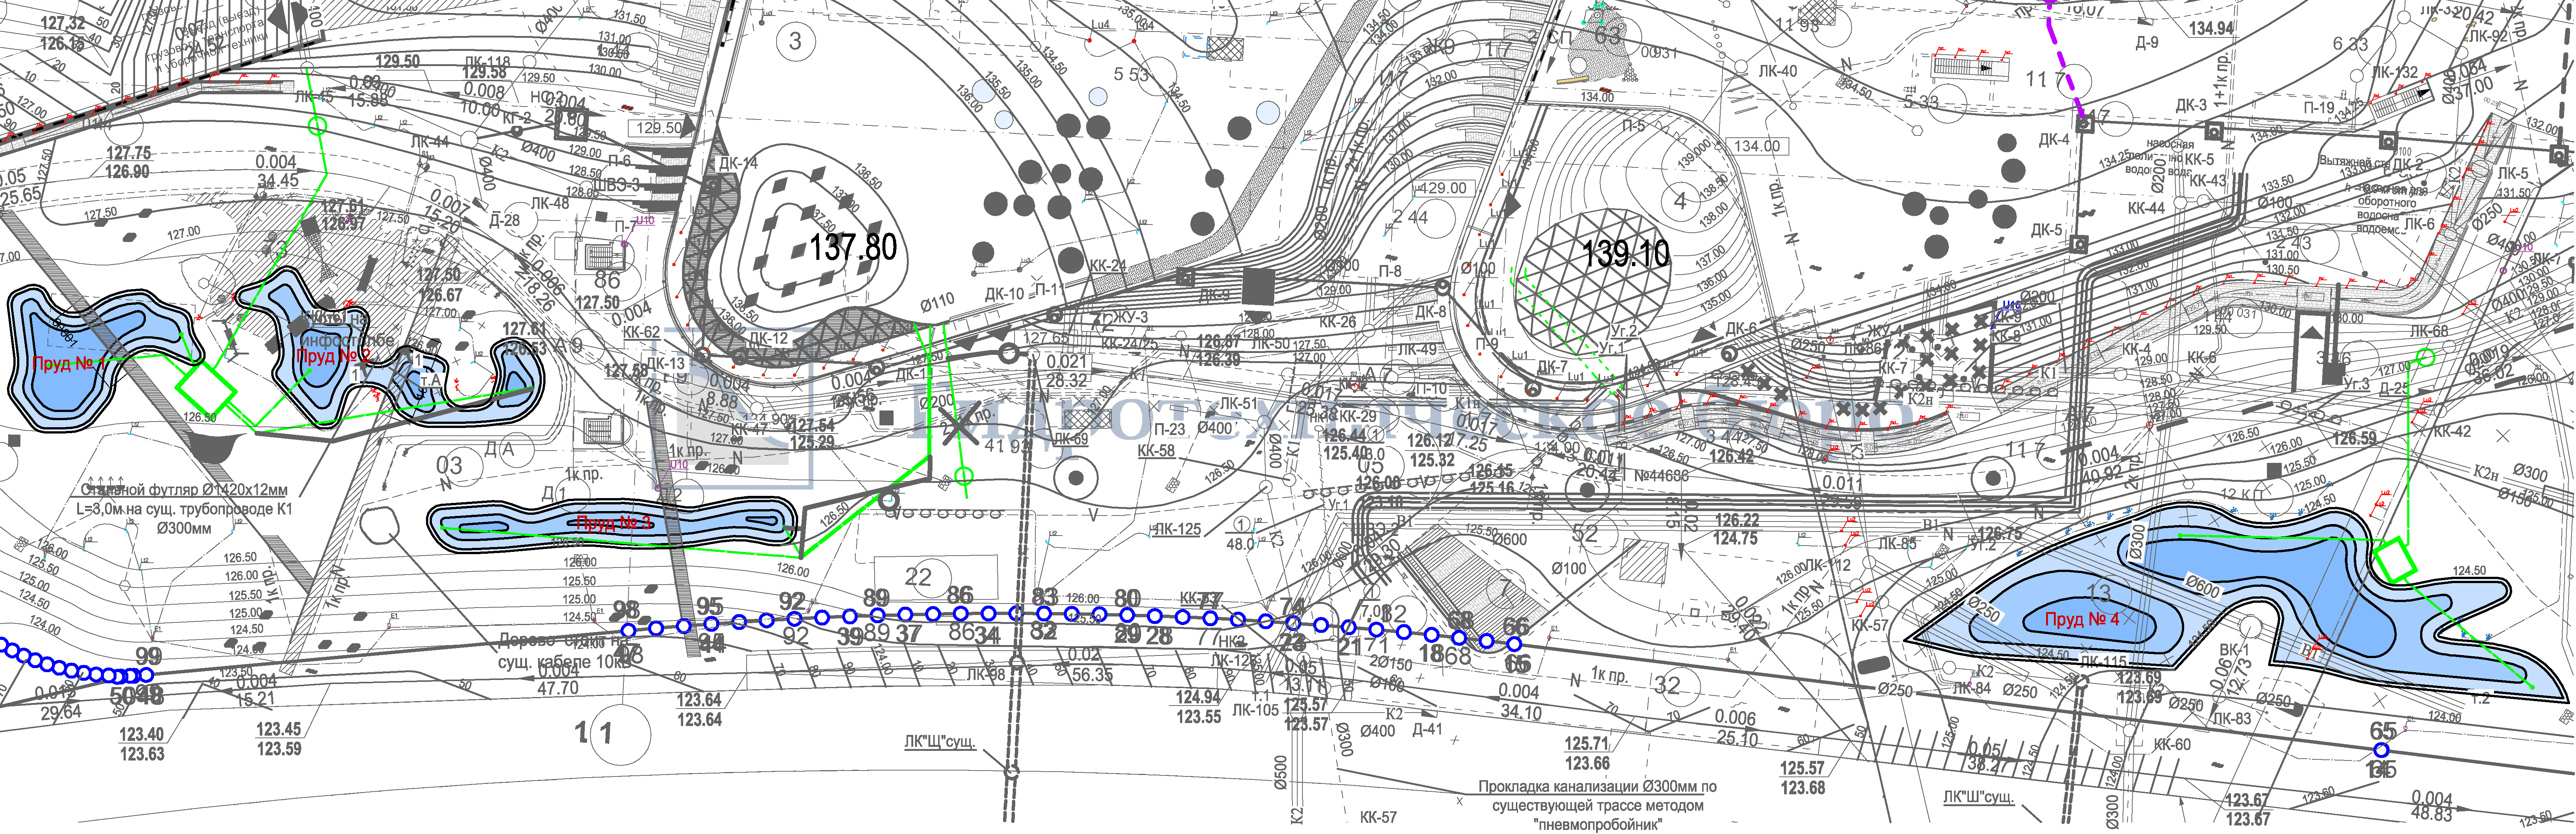2576x834 pixels.
Task: Click the label КК-26
Action: 1337,322
